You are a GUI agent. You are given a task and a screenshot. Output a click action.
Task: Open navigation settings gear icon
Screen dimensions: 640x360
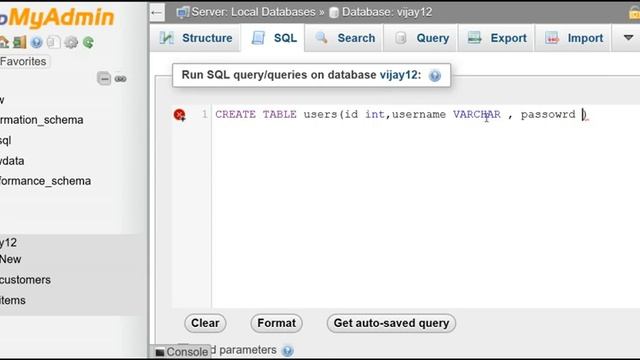tap(71, 42)
